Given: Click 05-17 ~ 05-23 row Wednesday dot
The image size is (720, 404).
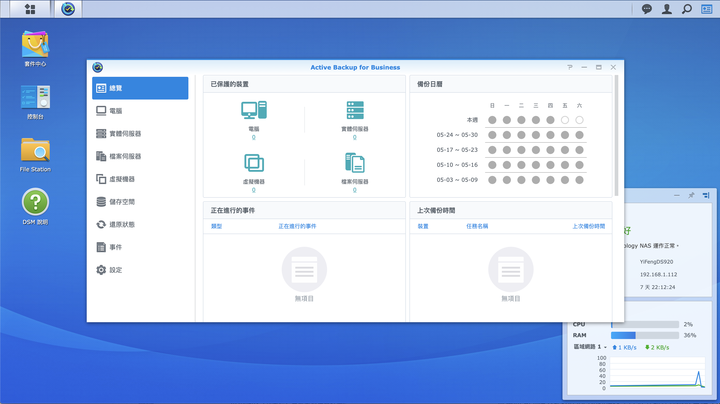Looking at the screenshot, I should pyautogui.click(x=536, y=150).
